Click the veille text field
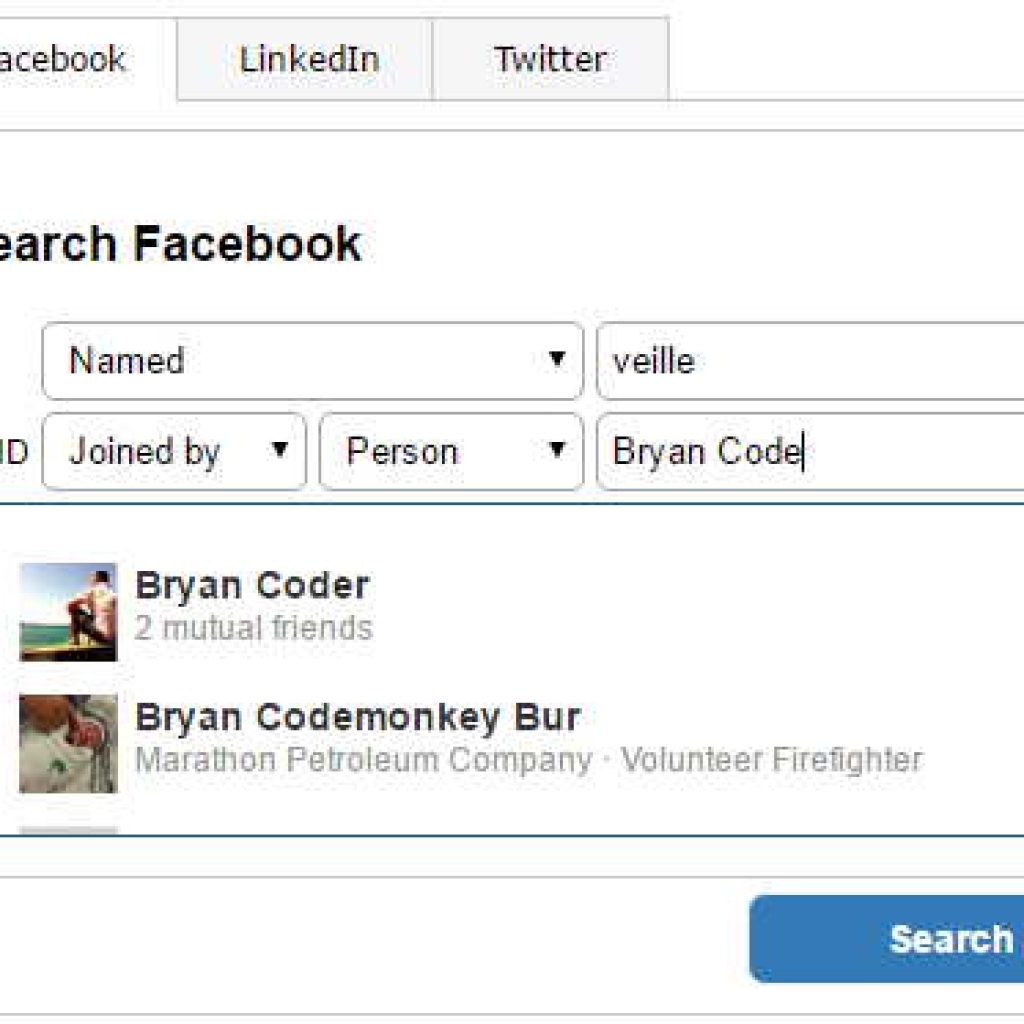Image resolution: width=1024 pixels, height=1024 pixels. 810,360
